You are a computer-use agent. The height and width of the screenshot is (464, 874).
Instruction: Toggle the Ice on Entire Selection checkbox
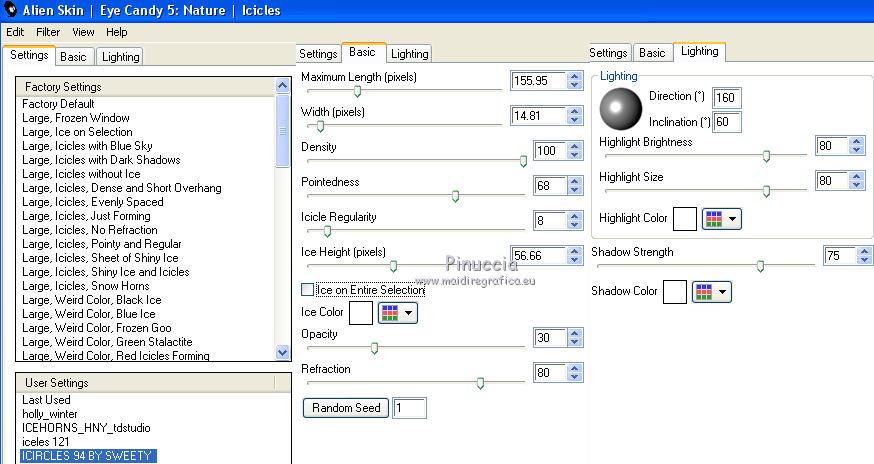(x=307, y=289)
